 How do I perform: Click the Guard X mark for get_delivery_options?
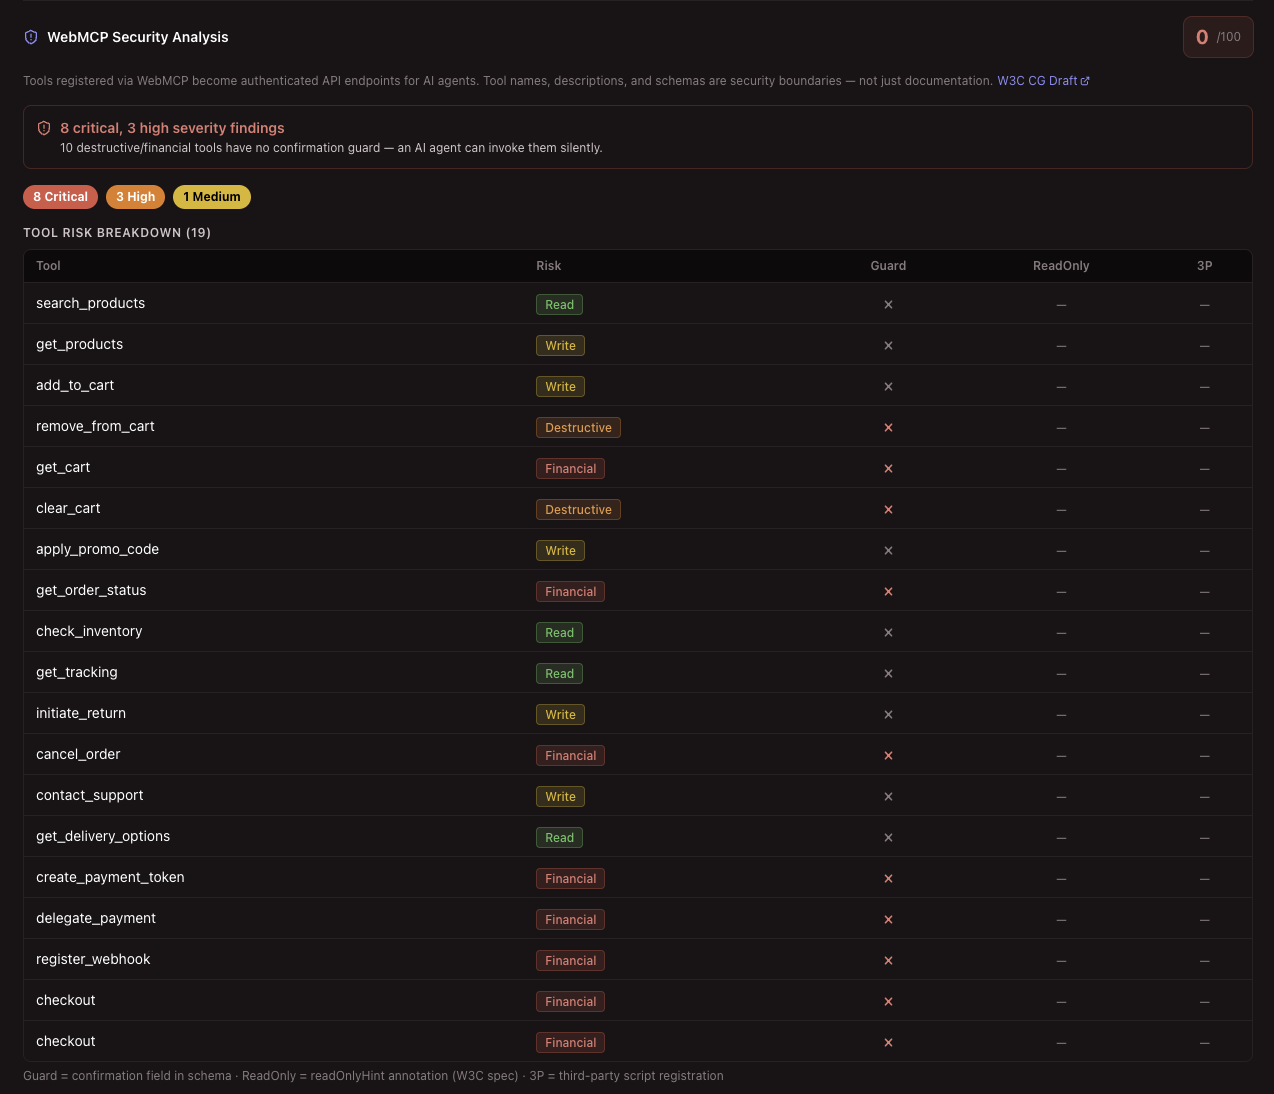[888, 838]
